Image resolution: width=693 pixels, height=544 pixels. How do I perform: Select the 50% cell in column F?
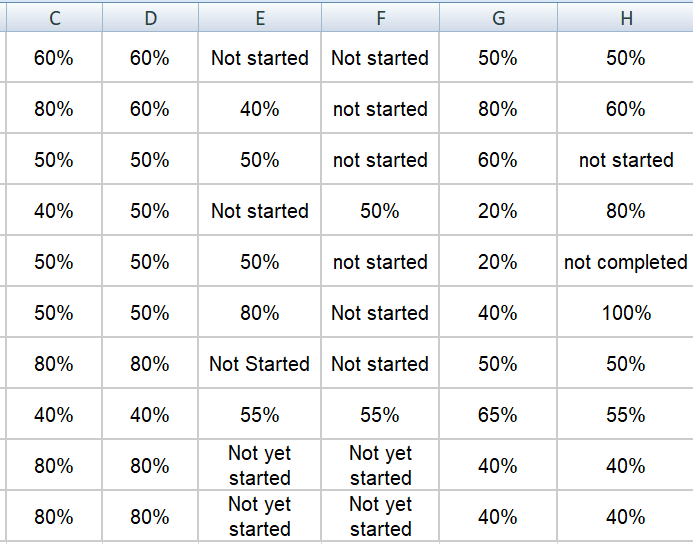click(x=380, y=211)
